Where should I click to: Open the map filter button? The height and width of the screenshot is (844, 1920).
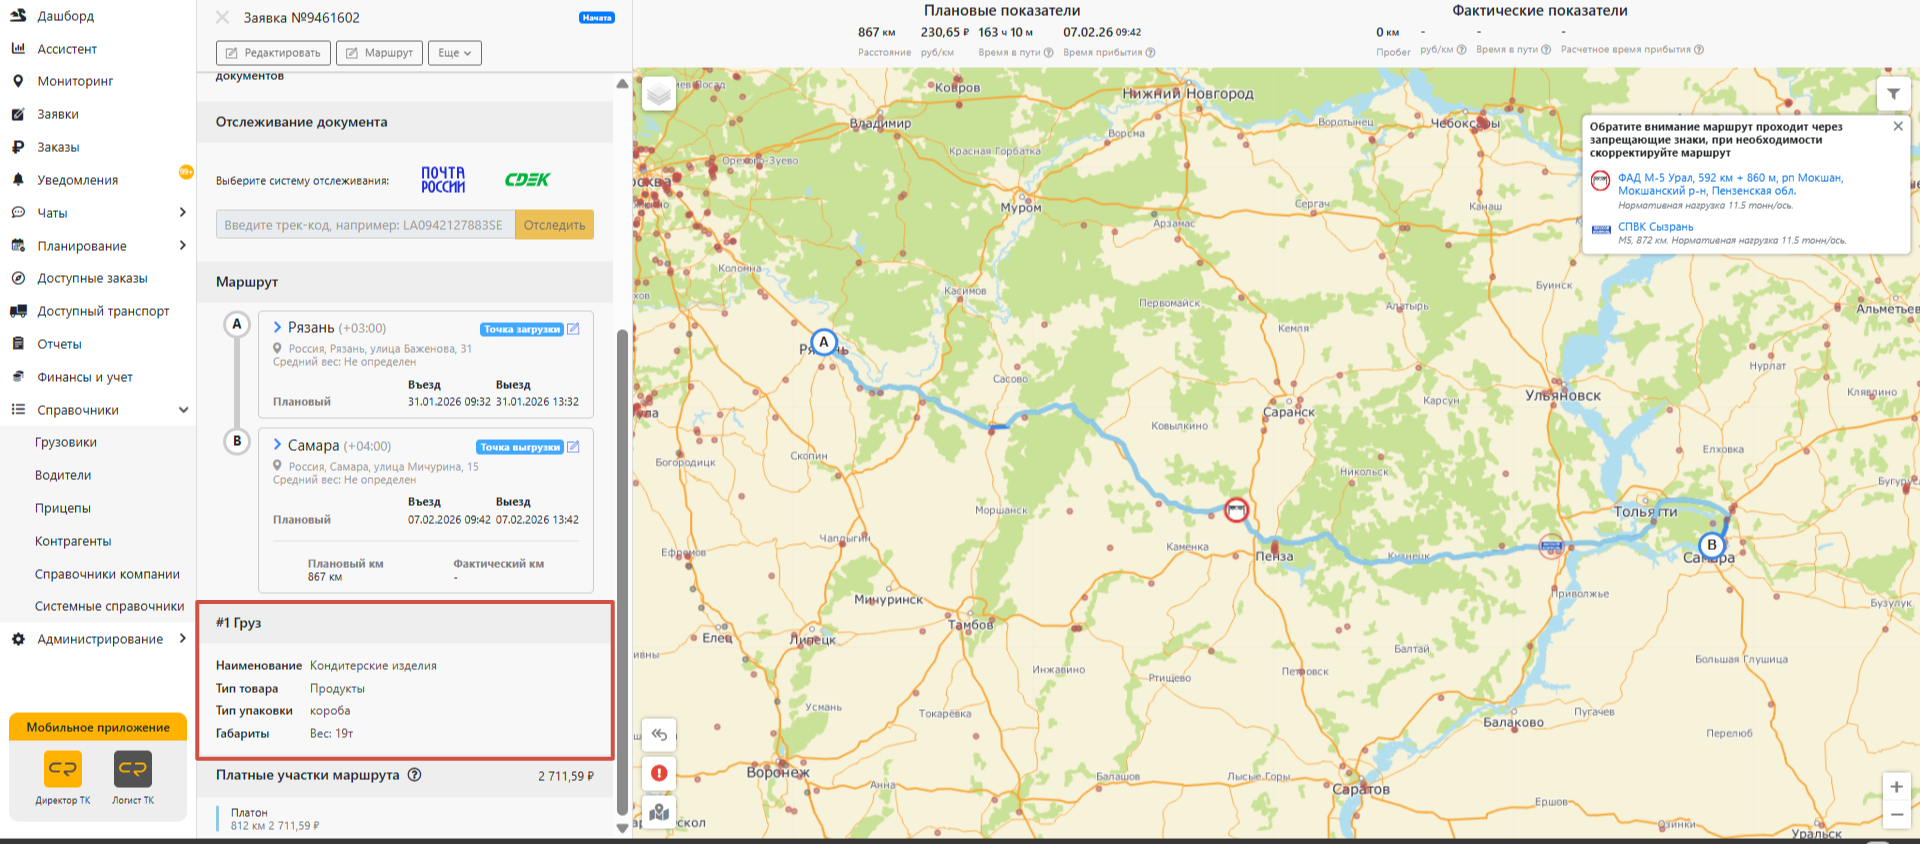click(x=1894, y=94)
